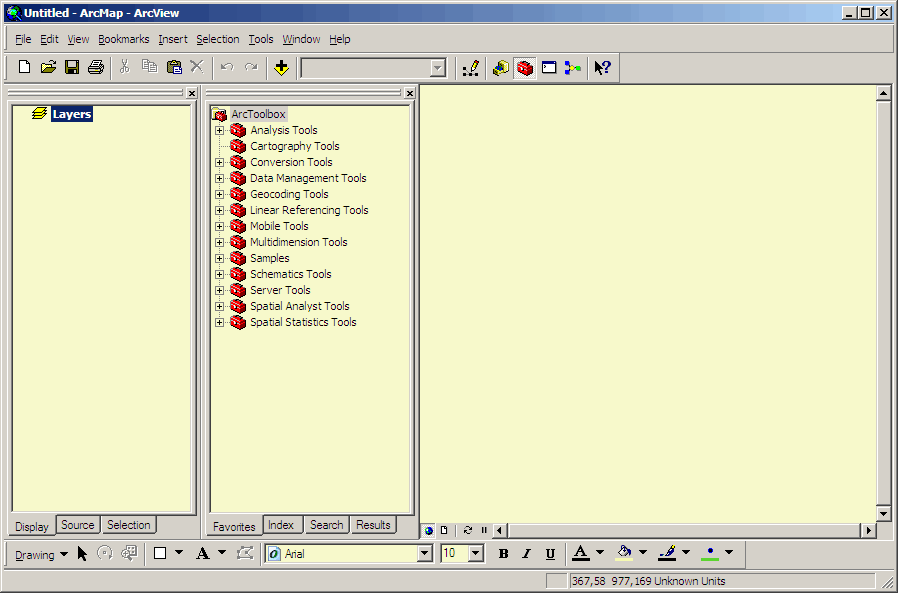Screen dimensions: 898x593
Task: Show the Command Line window
Action: click(x=549, y=68)
